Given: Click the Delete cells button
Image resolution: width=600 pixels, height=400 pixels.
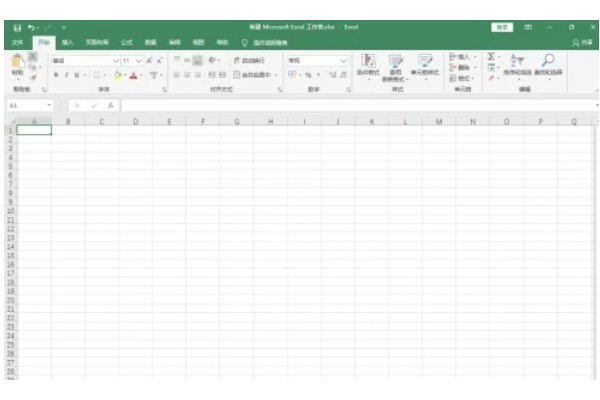Looking at the screenshot, I should pos(462,67).
